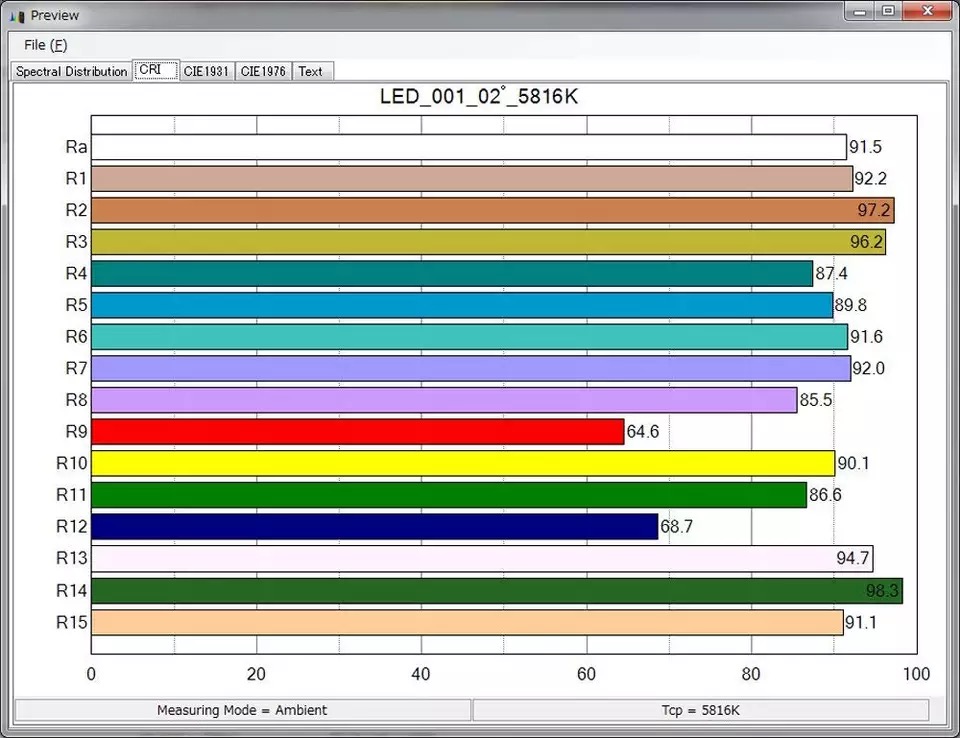This screenshot has height=738, width=960.
Task: Select the CRI tab
Action: click(154, 70)
